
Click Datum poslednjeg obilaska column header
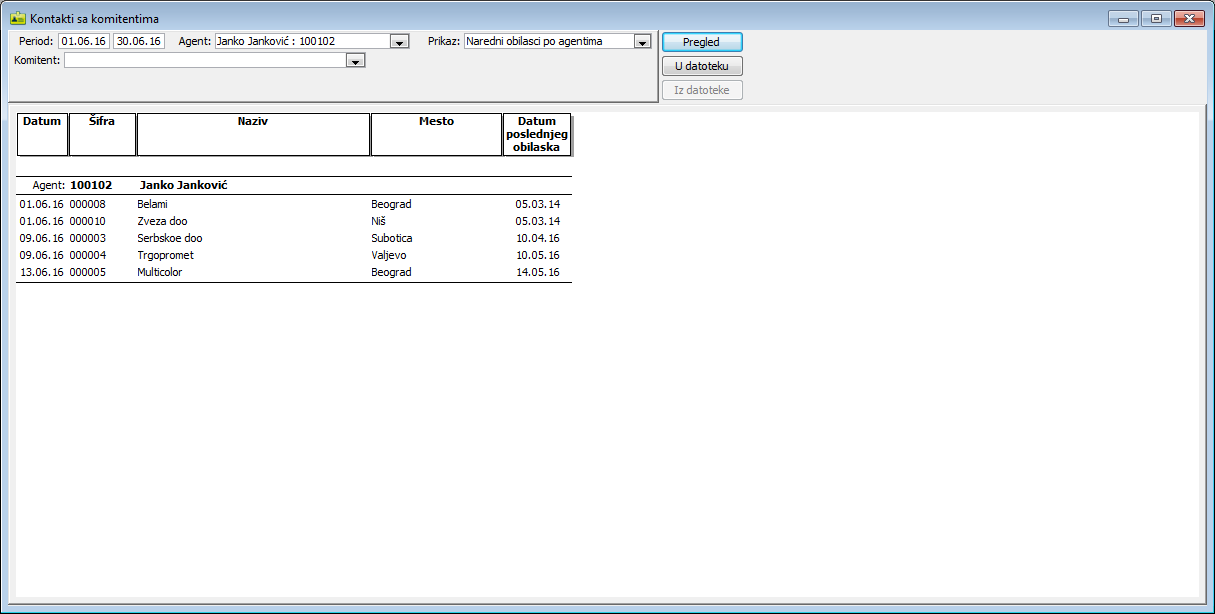(537, 134)
